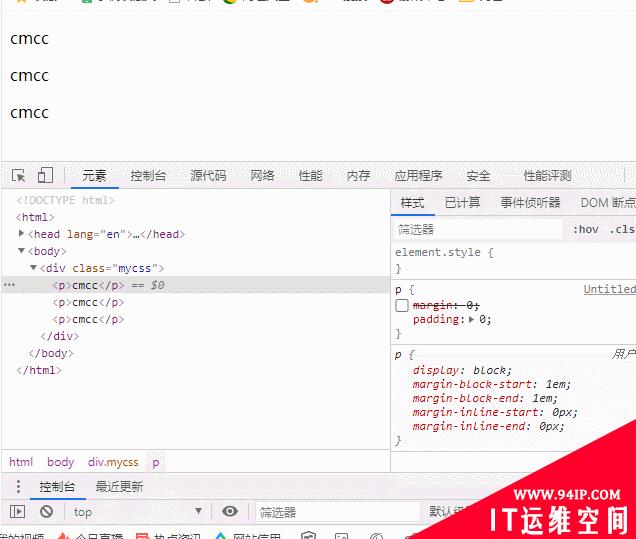Open the ellipsis beside selected p element
Screen dimensions: 636x539
click(9, 285)
